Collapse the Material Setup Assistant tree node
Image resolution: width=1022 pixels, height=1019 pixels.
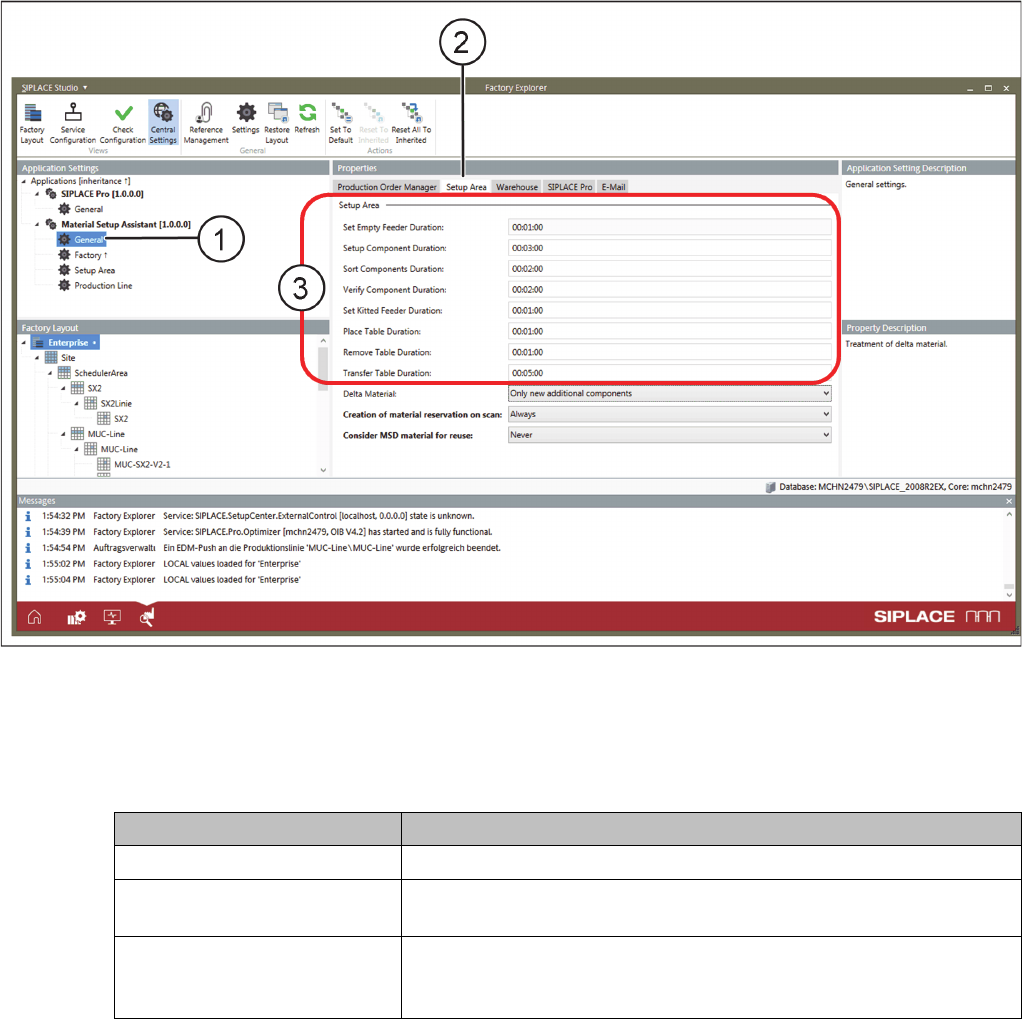[37, 225]
